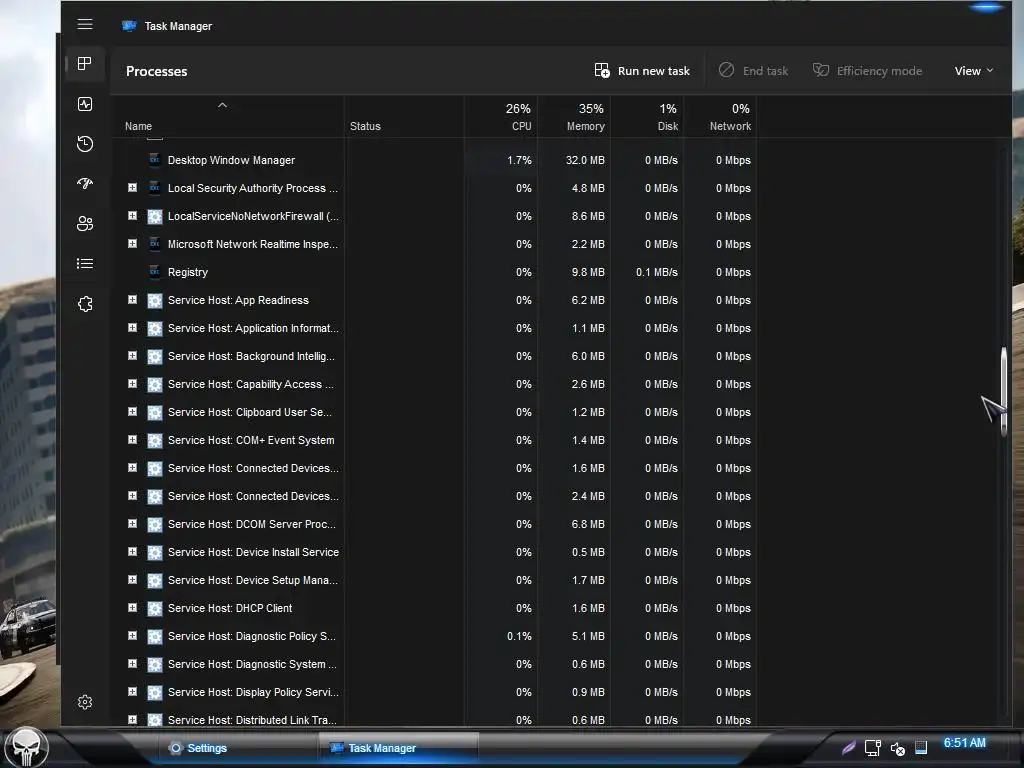Image resolution: width=1024 pixels, height=768 pixels.
Task: Open the Services page puzzle icon
Action: tap(85, 304)
